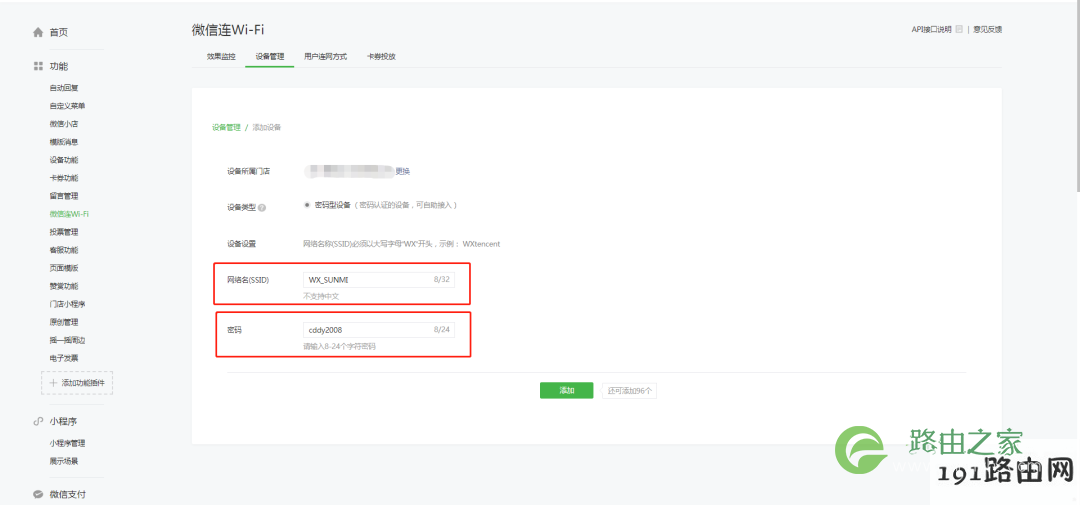
Task: Open 微信小店 in the sidebar
Action: [x=63, y=124]
